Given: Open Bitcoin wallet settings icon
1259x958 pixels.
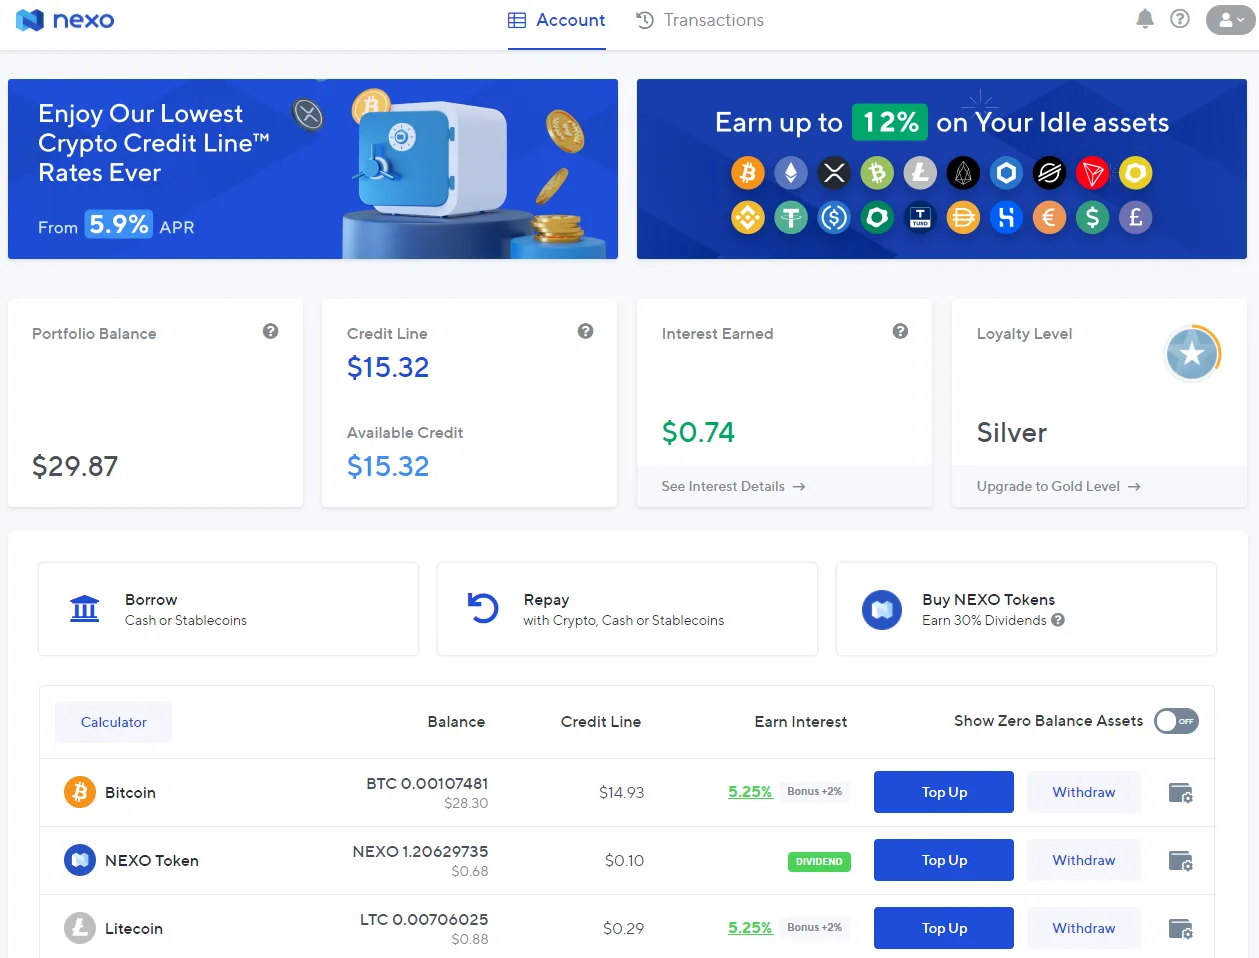Looking at the screenshot, I should (x=1181, y=793).
